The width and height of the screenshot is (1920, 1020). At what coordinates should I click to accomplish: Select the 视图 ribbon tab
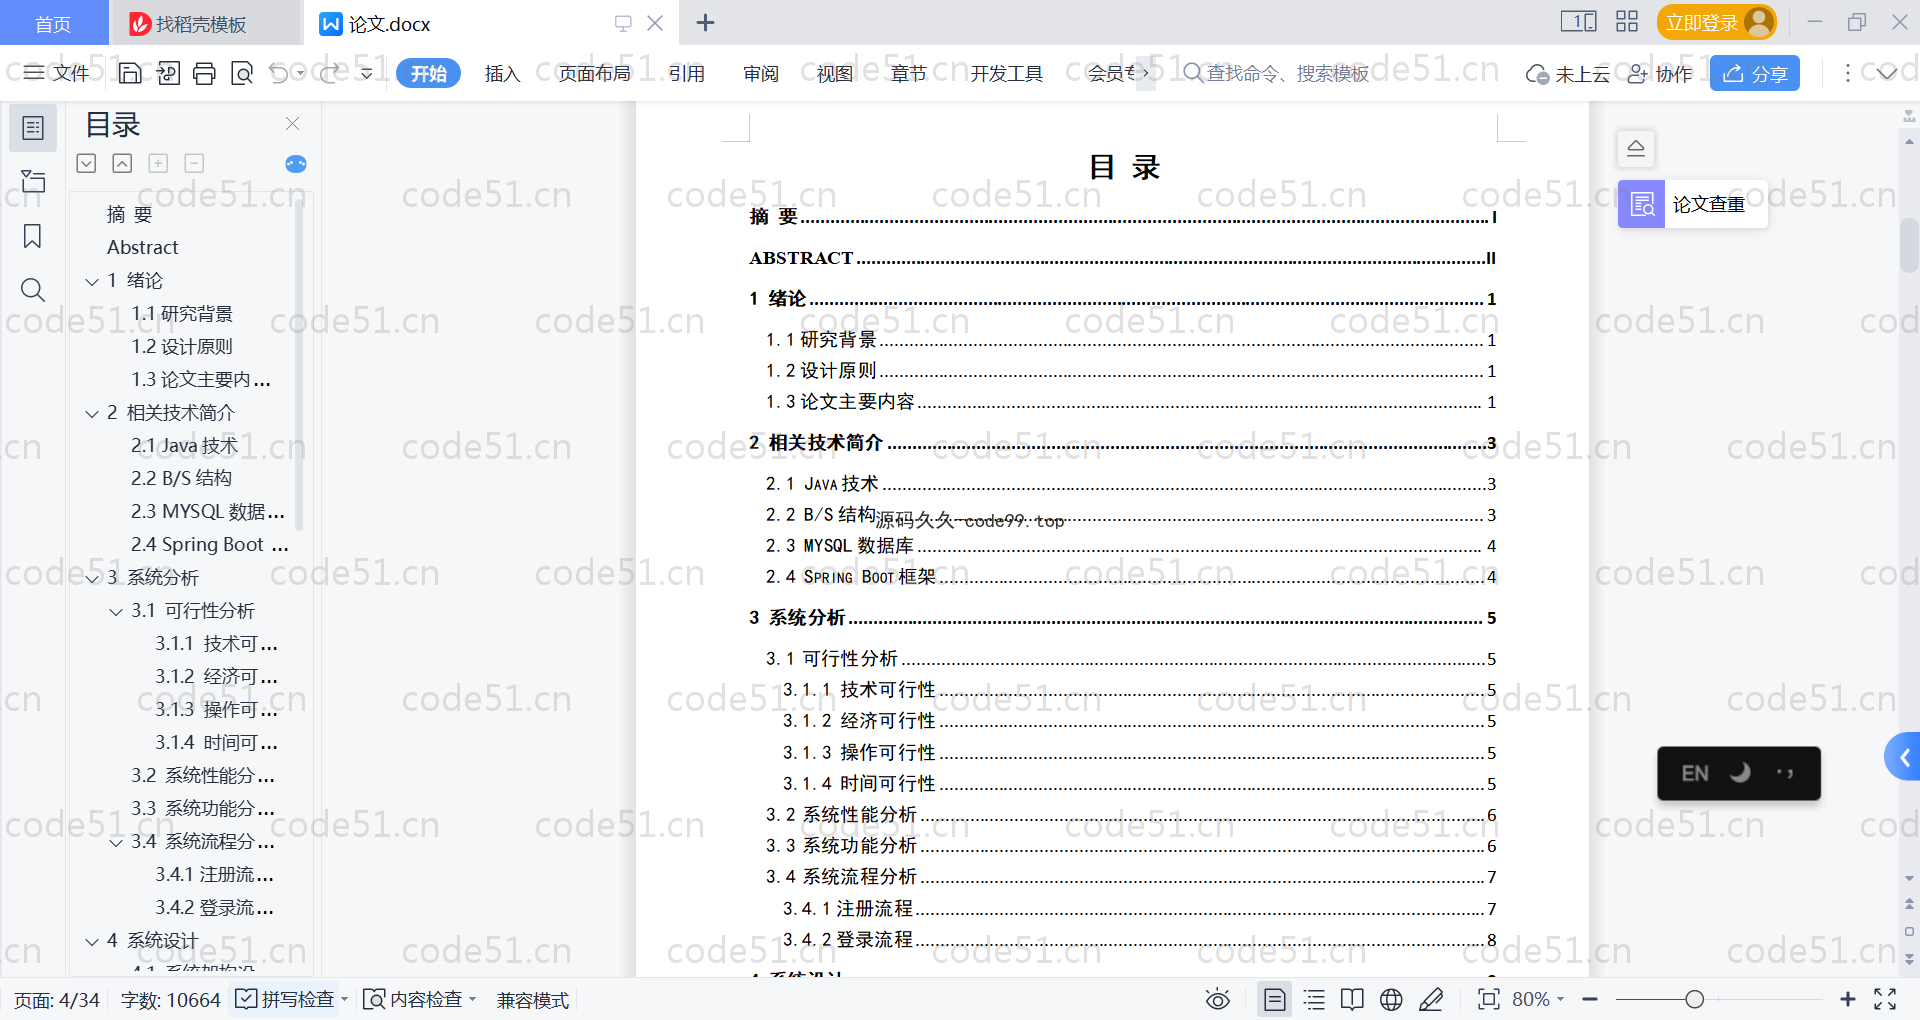click(835, 73)
